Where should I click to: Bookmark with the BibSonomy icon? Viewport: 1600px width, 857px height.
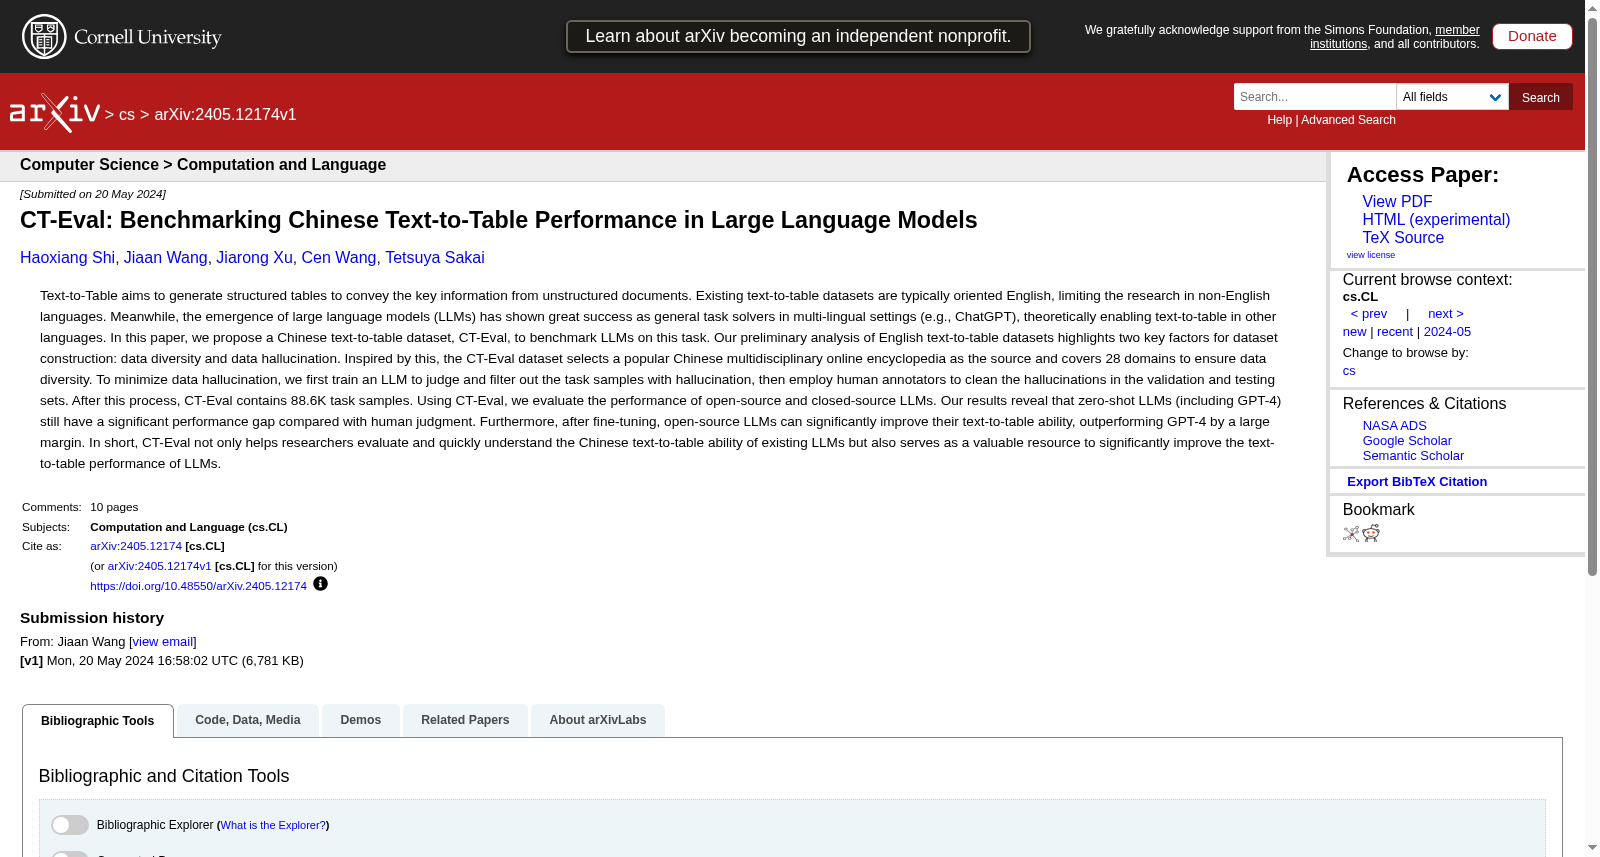(x=1351, y=534)
